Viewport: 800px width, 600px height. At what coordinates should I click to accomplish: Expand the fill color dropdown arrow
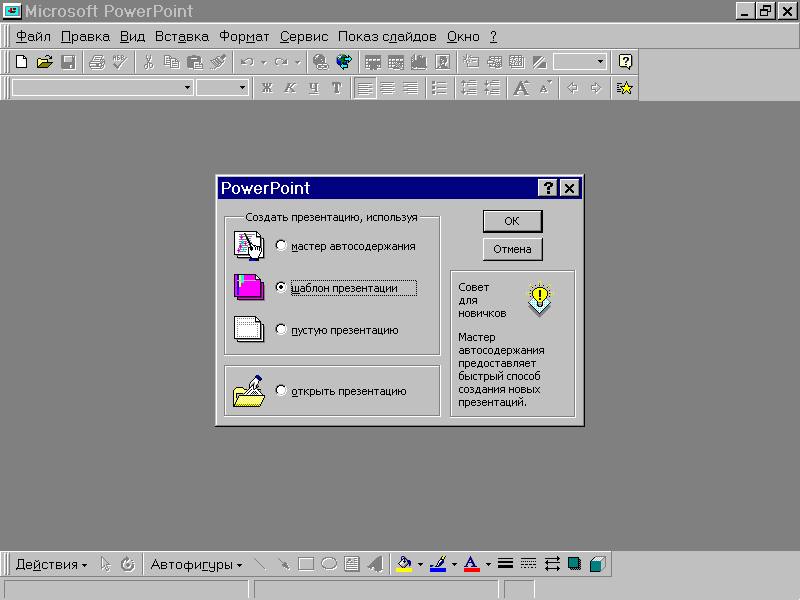[420, 564]
